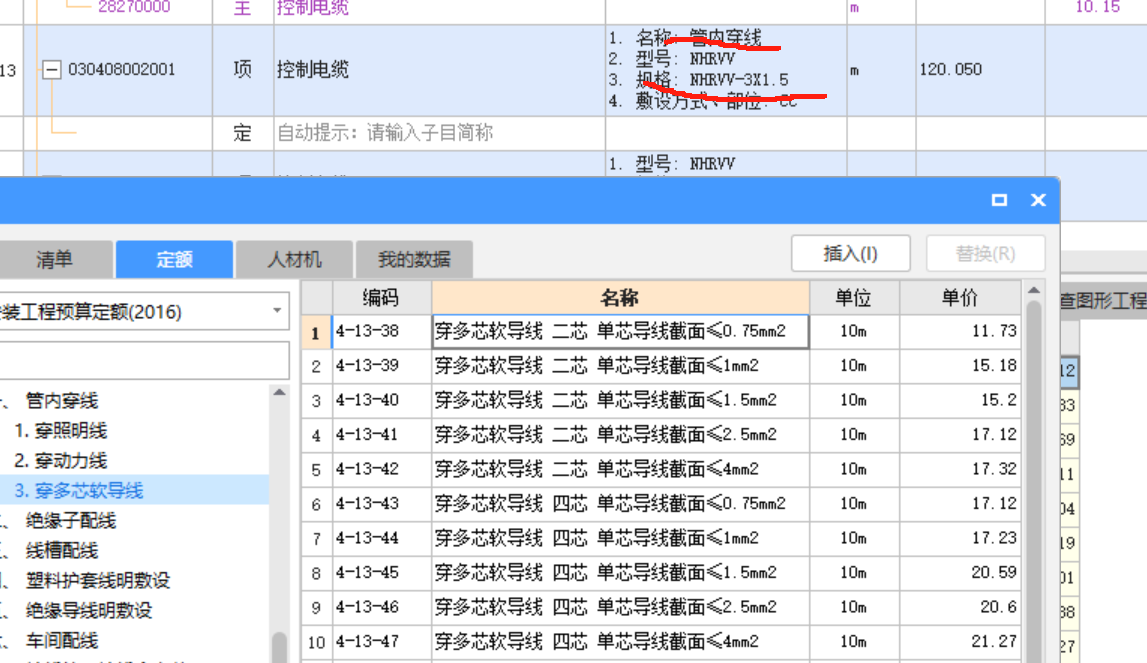This screenshot has width=1147, height=663.
Task: Click name cell 四芯 单芯导线截面≤4mm2
Action: 620,642
